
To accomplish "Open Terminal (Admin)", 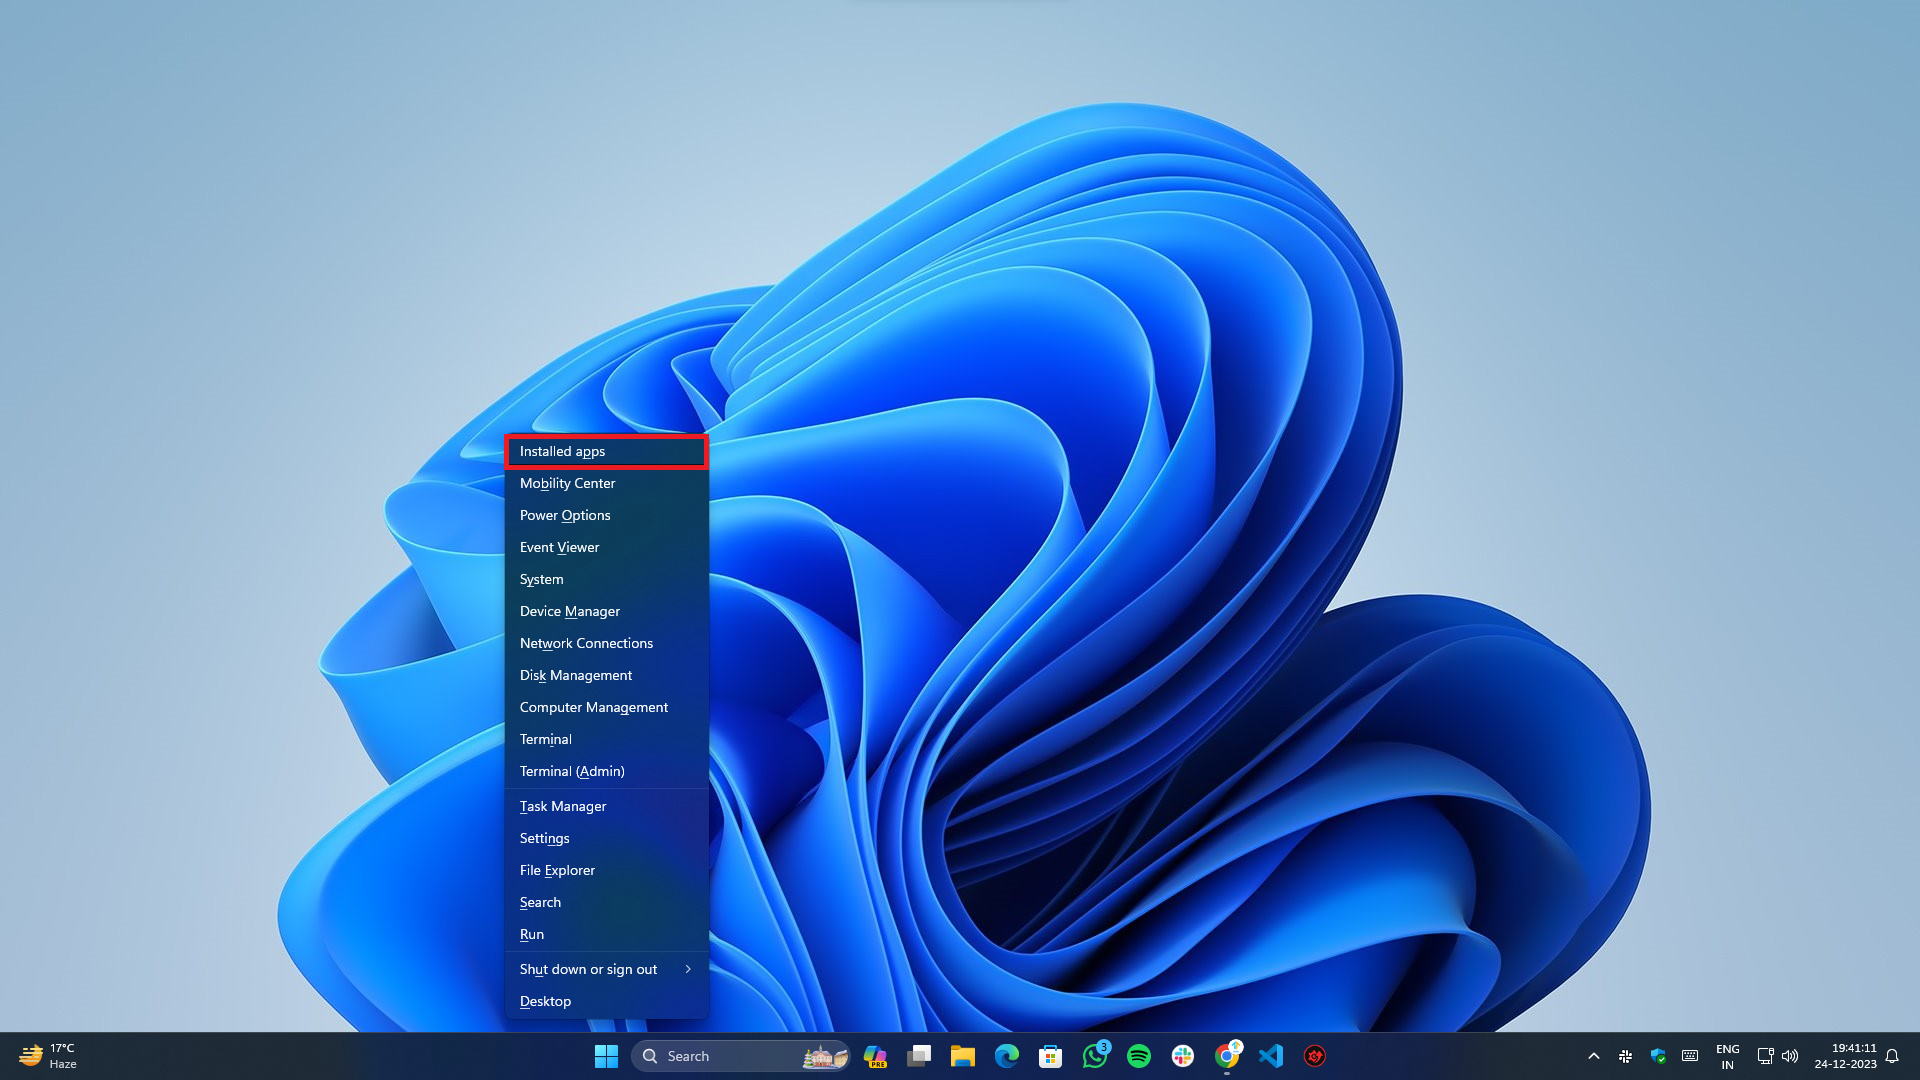I will (606, 771).
